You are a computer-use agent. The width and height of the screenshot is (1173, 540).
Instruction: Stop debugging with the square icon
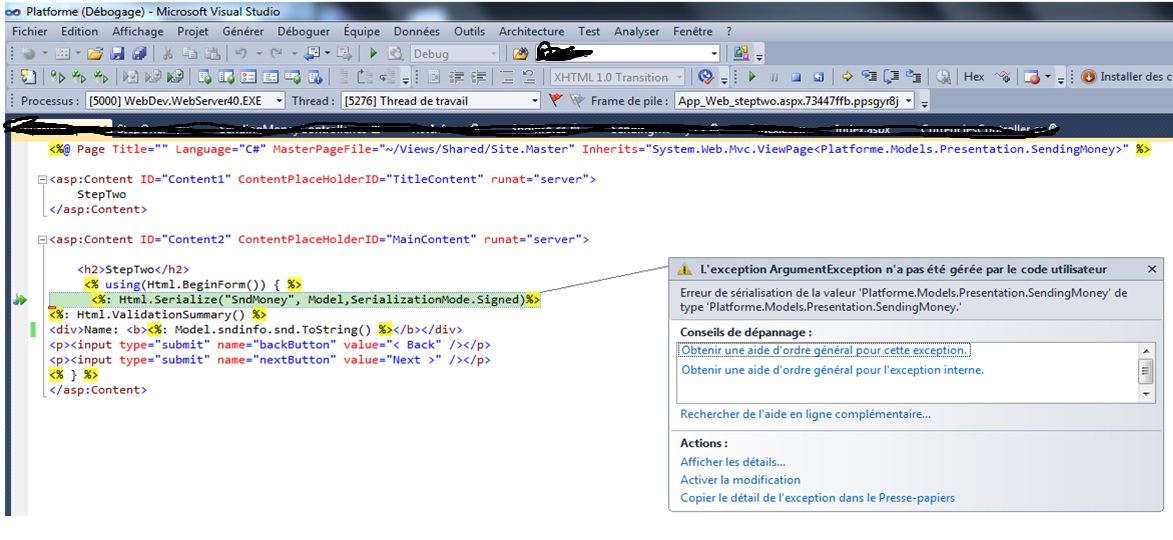click(796, 77)
